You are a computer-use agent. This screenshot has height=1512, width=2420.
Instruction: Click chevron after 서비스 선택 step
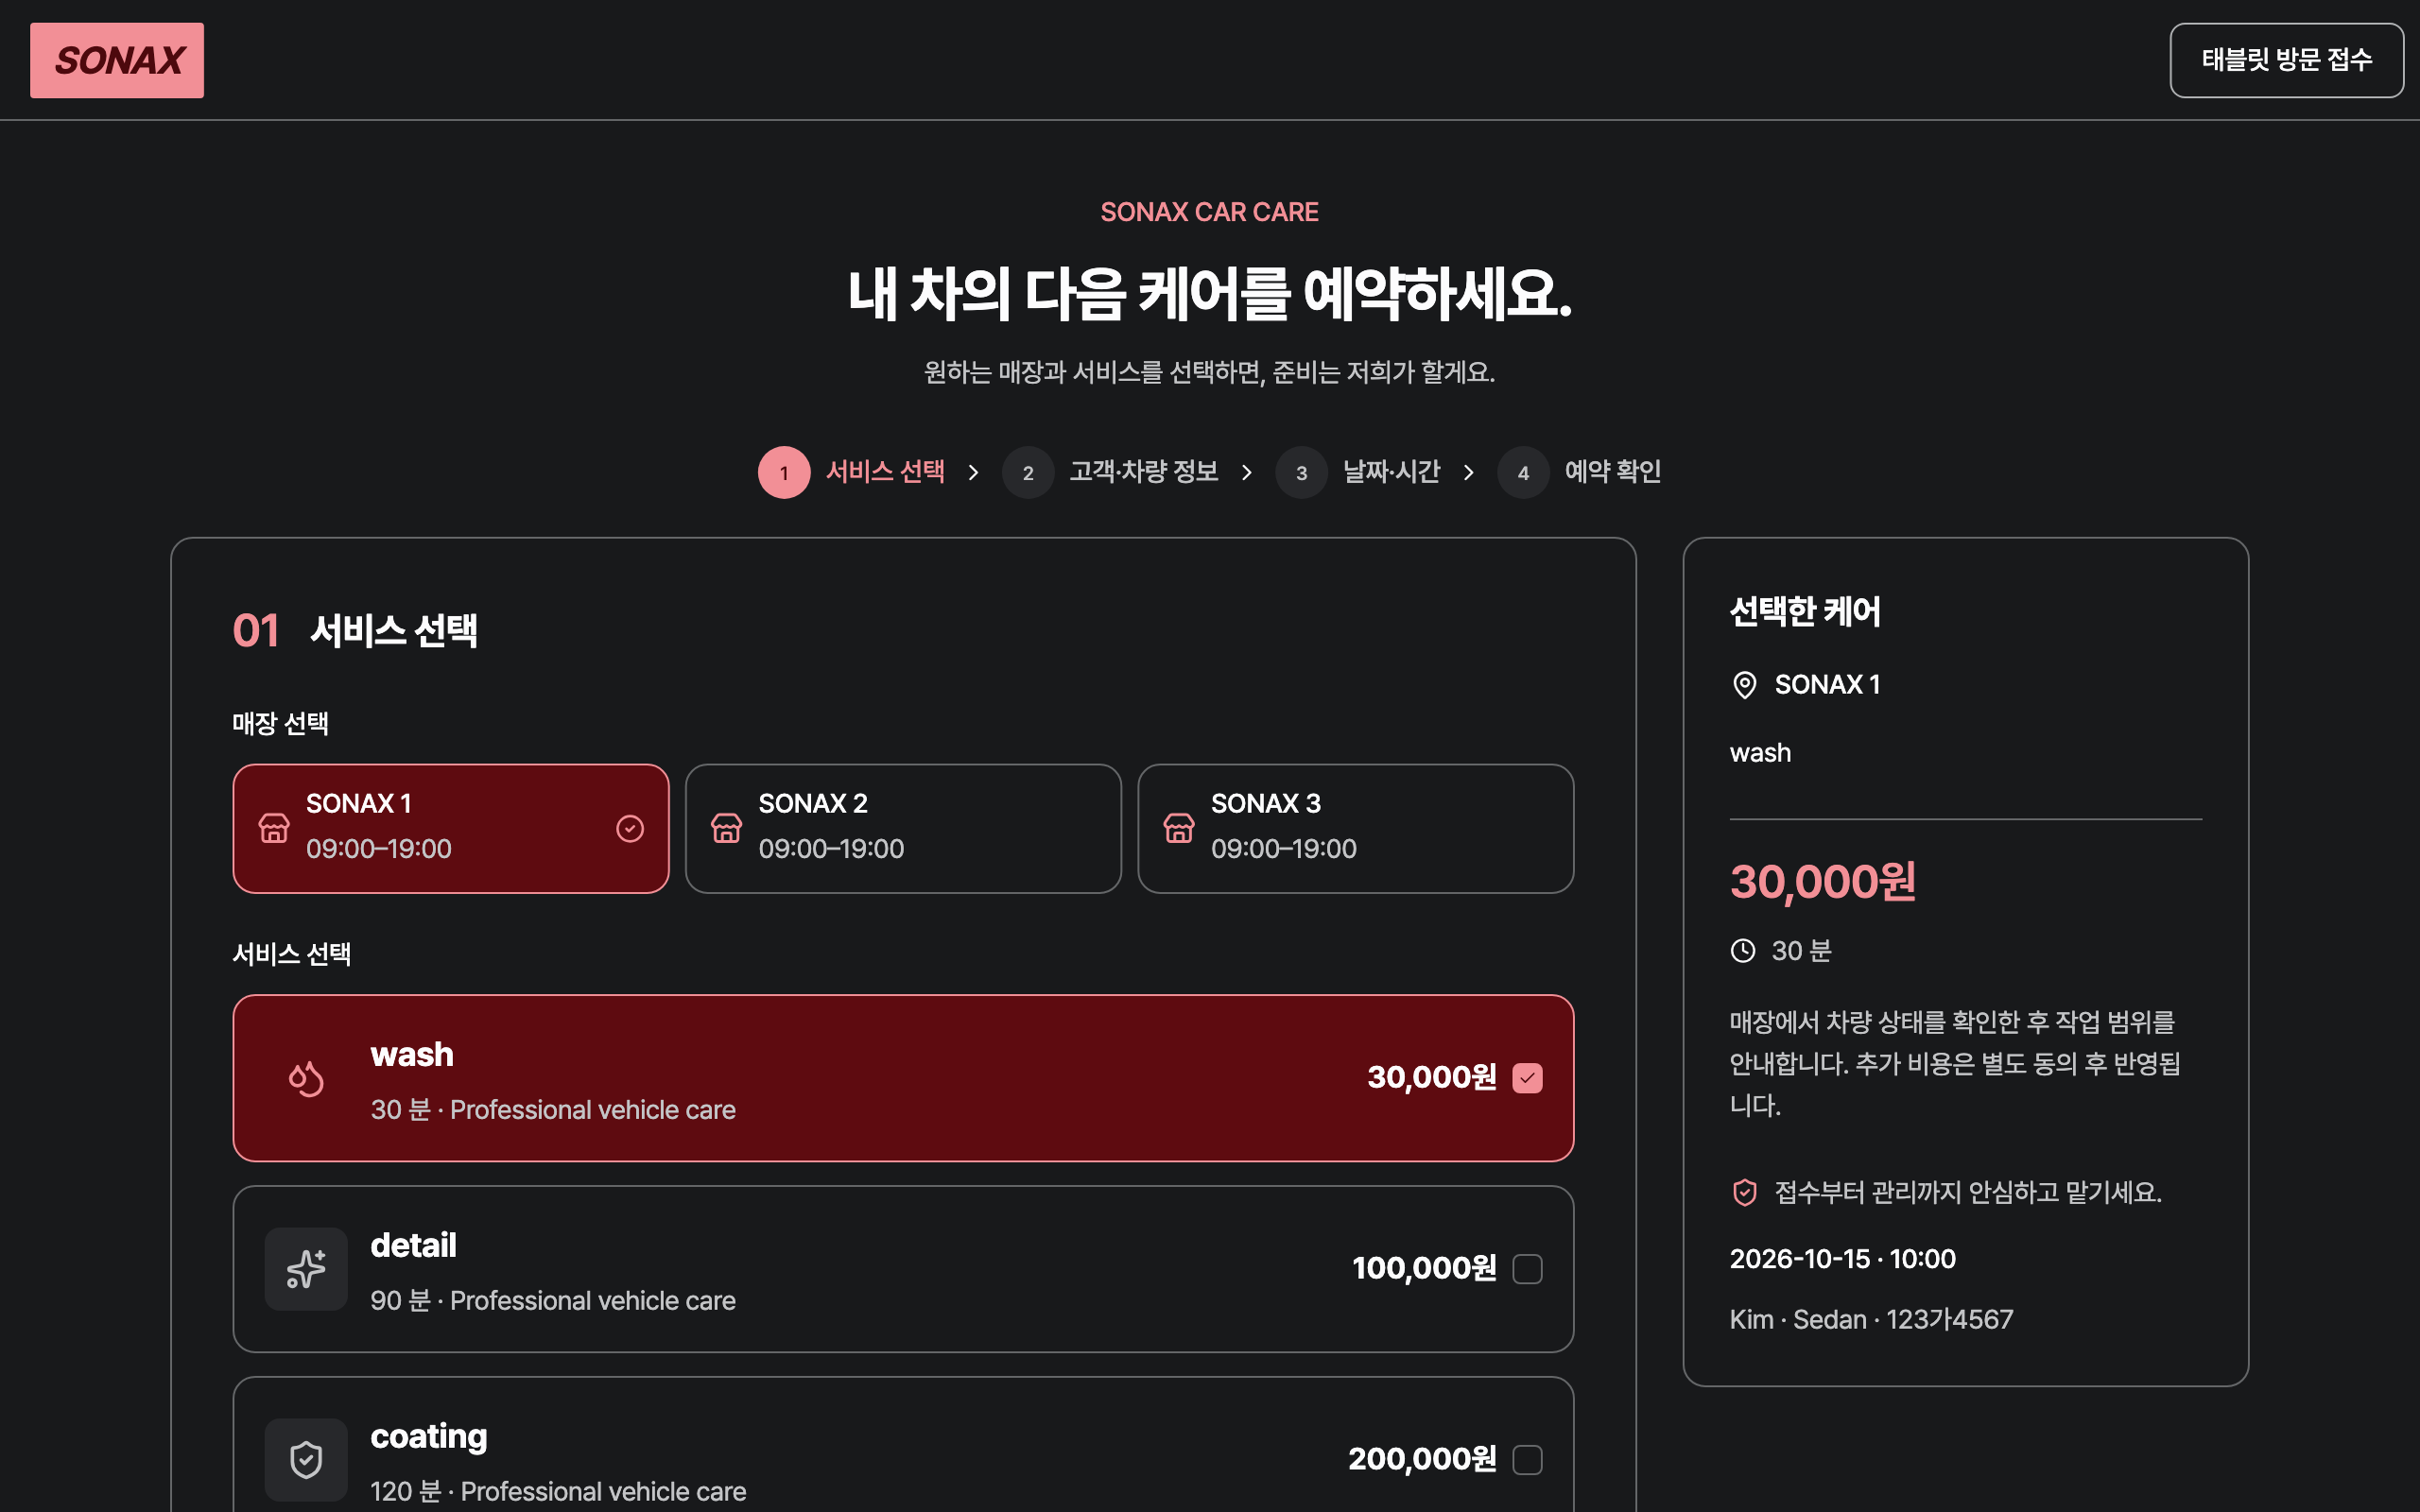tap(973, 472)
